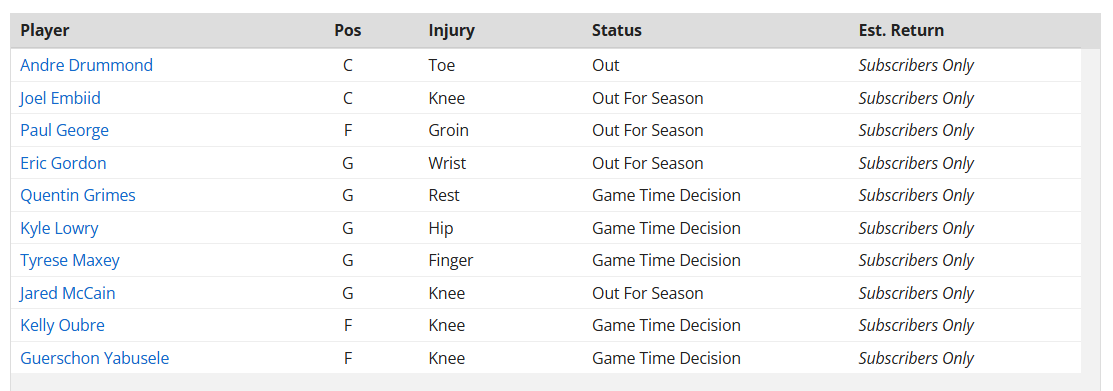Viewport: 1113px width, 391px height.
Task: Select the Paul George link
Action: [x=65, y=131]
